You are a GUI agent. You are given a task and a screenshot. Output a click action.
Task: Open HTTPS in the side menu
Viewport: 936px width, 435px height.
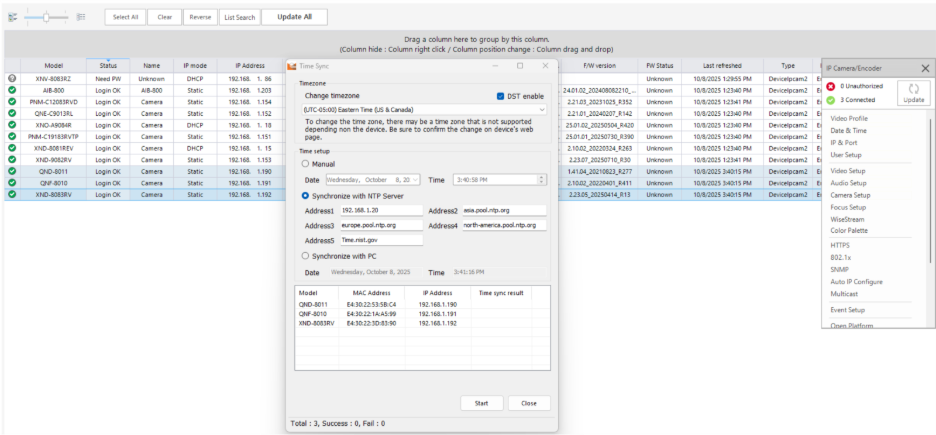[x=840, y=245]
